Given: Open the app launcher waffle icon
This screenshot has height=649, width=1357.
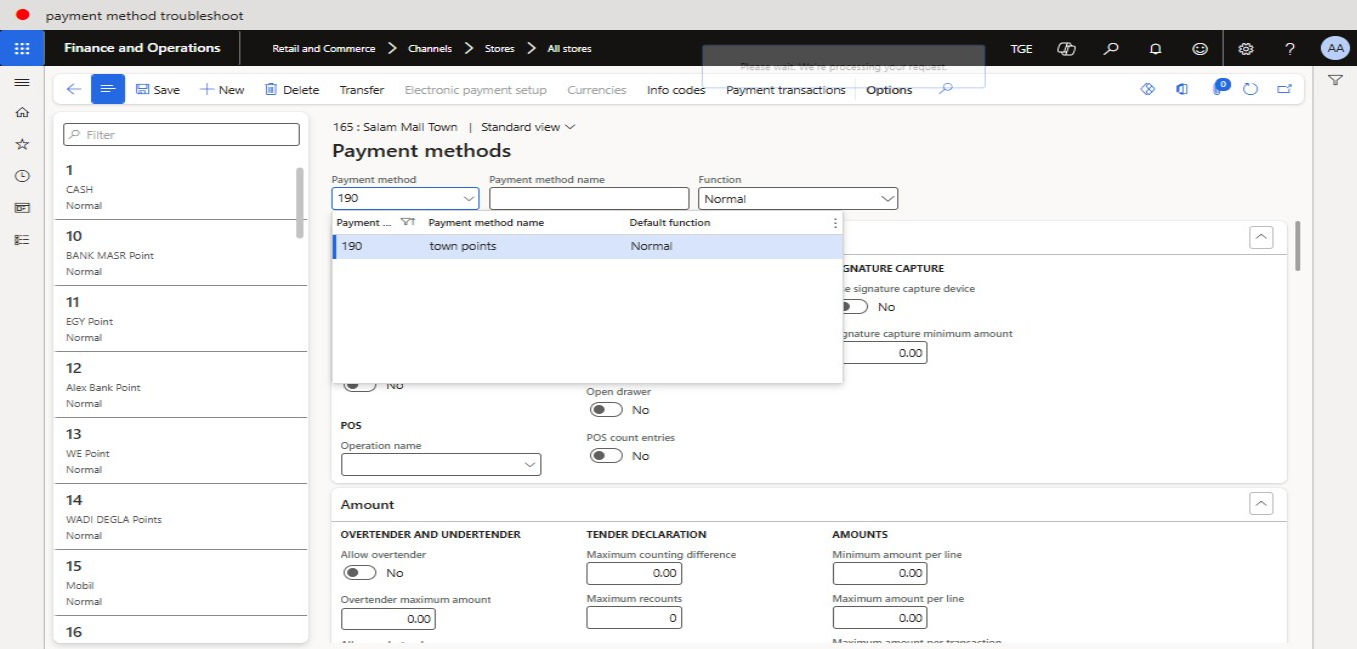Looking at the screenshot, I should point(22,48).
